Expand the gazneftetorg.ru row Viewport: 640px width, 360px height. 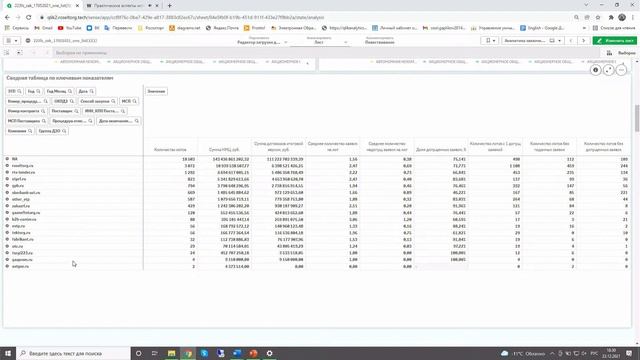[x=7, y=213]
